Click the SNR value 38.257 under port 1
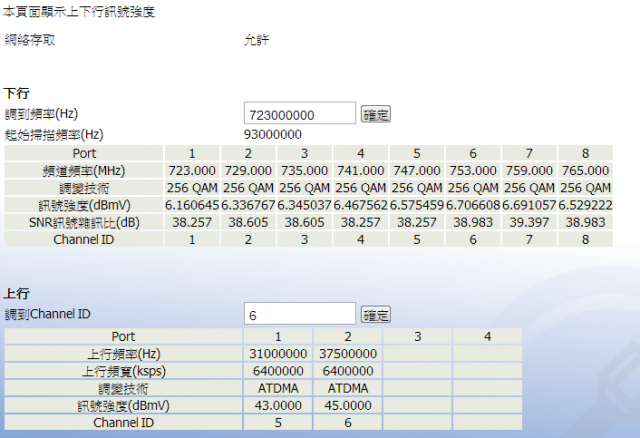Image resolution: width=640 pixels, height=438 pixels. coord(192,222)
